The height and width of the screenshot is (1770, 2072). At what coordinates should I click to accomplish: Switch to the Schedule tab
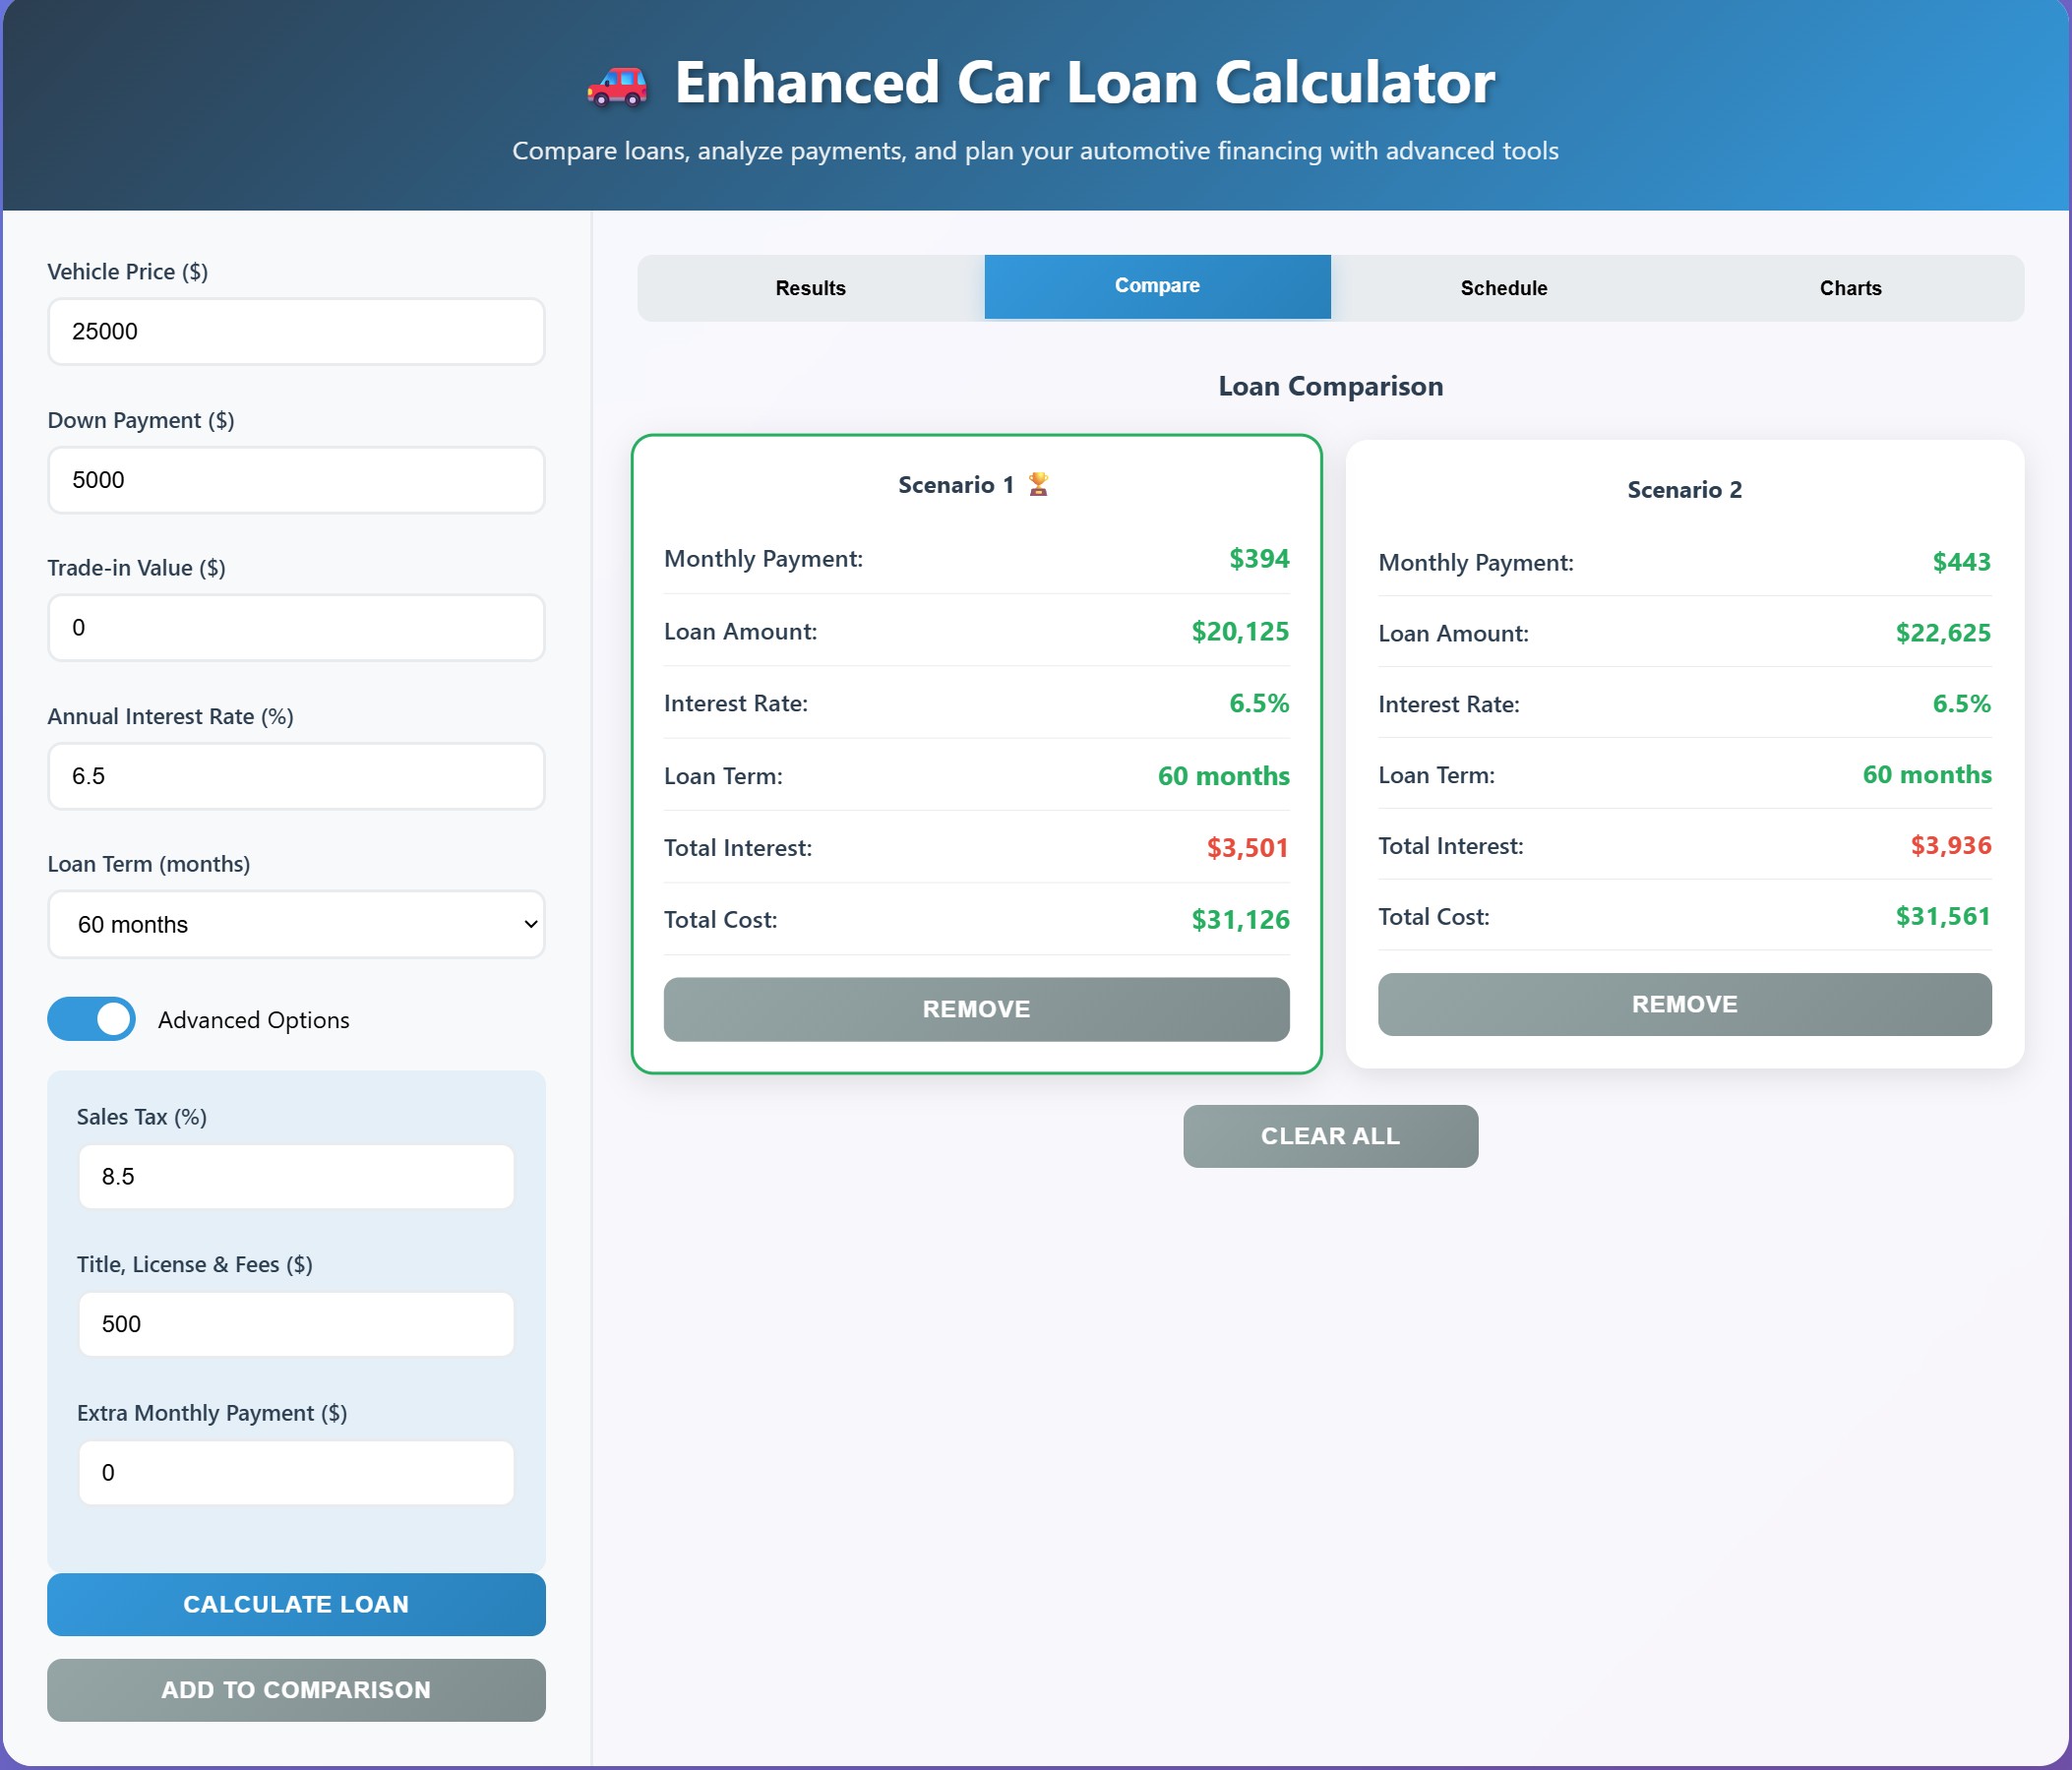(1503, 287)
